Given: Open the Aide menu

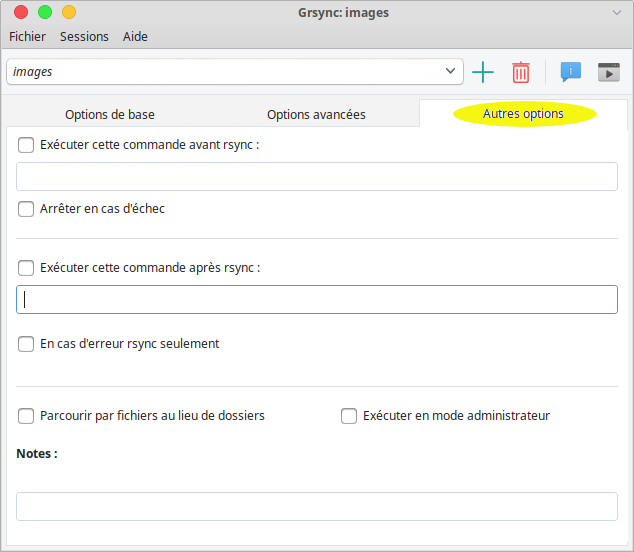Looking at the screenshot, I should pyautogui.click(x=135, y=37).
